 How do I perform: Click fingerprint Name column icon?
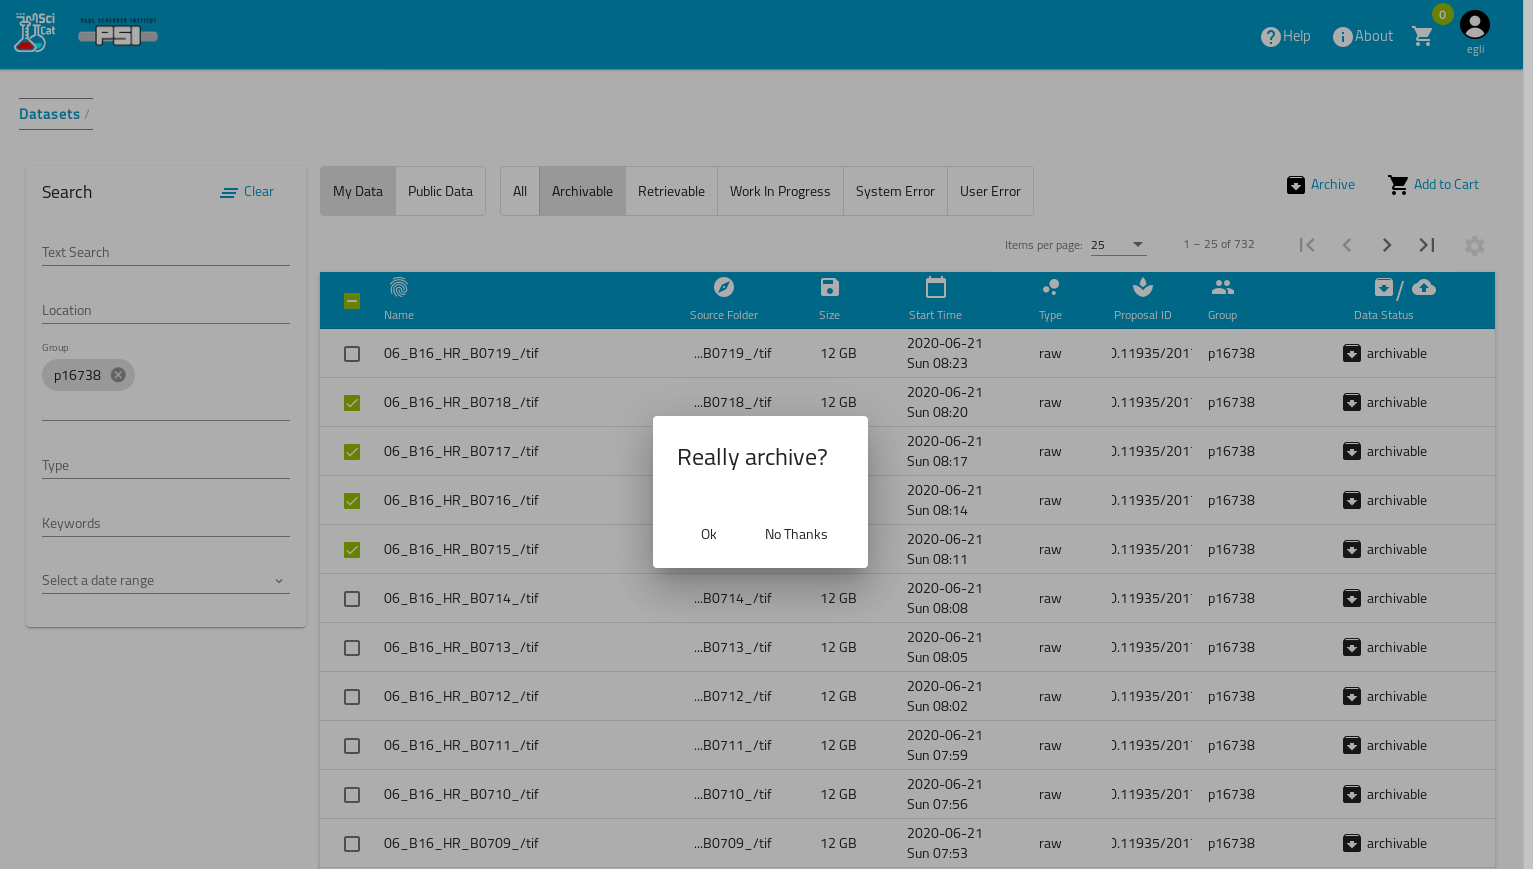point(399,288)
